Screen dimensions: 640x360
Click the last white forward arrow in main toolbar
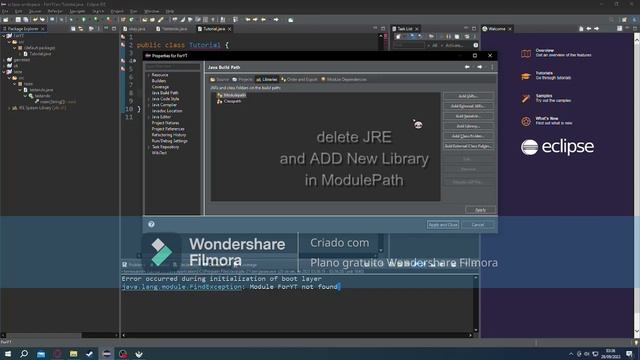276,20
